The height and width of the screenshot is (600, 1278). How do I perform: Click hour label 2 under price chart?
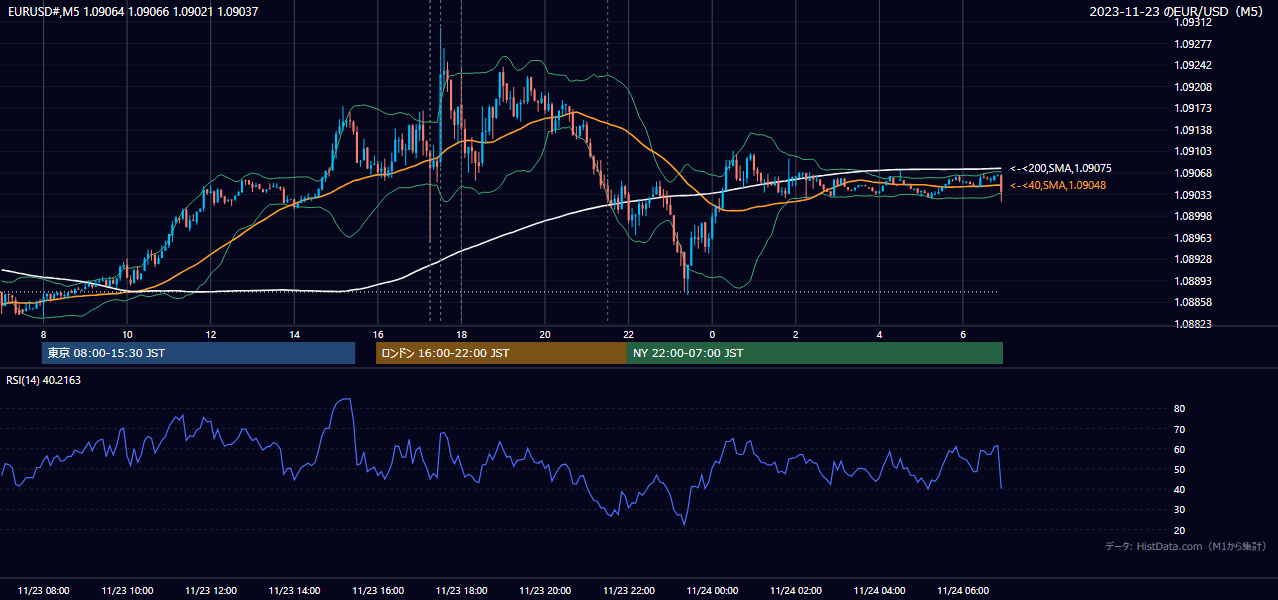[795, 334]
